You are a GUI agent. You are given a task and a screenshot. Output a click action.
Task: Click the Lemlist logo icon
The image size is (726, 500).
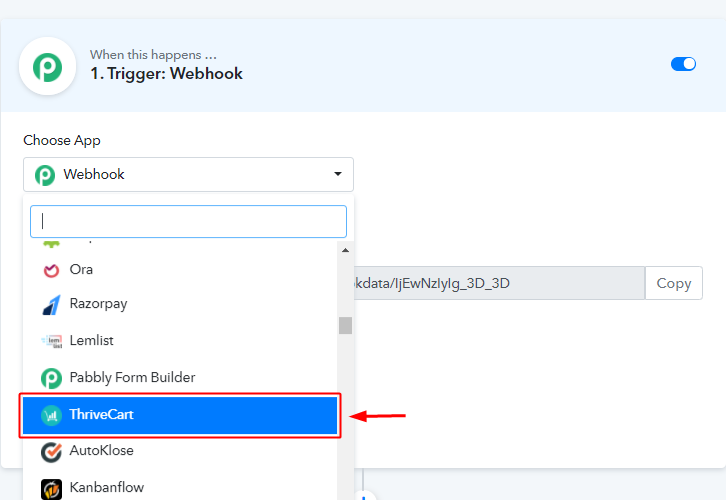pyautogui.click(x=51, y=341)
